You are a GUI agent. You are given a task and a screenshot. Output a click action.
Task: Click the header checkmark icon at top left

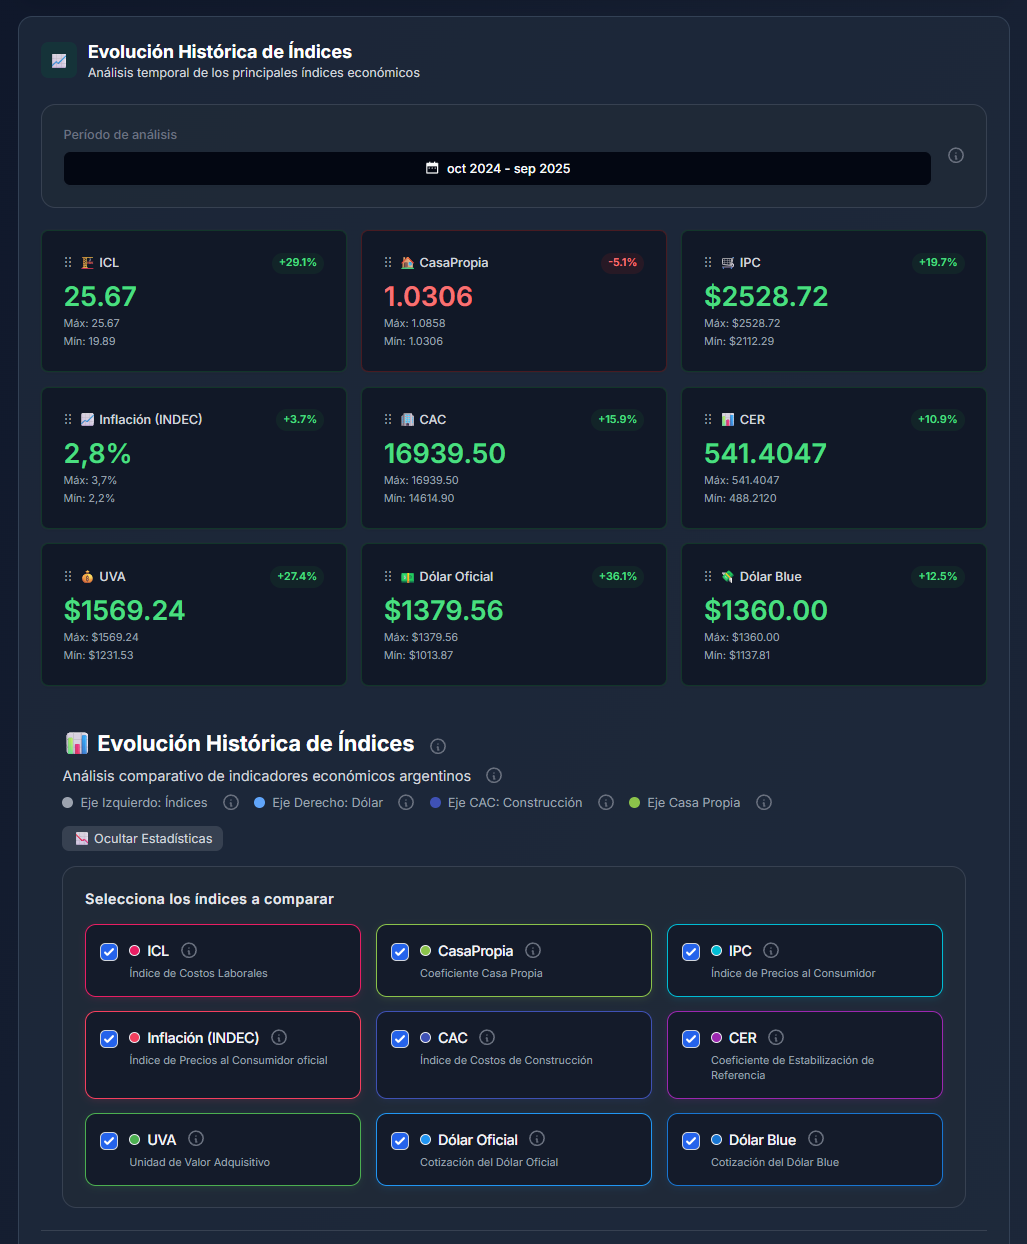(58, 59)
